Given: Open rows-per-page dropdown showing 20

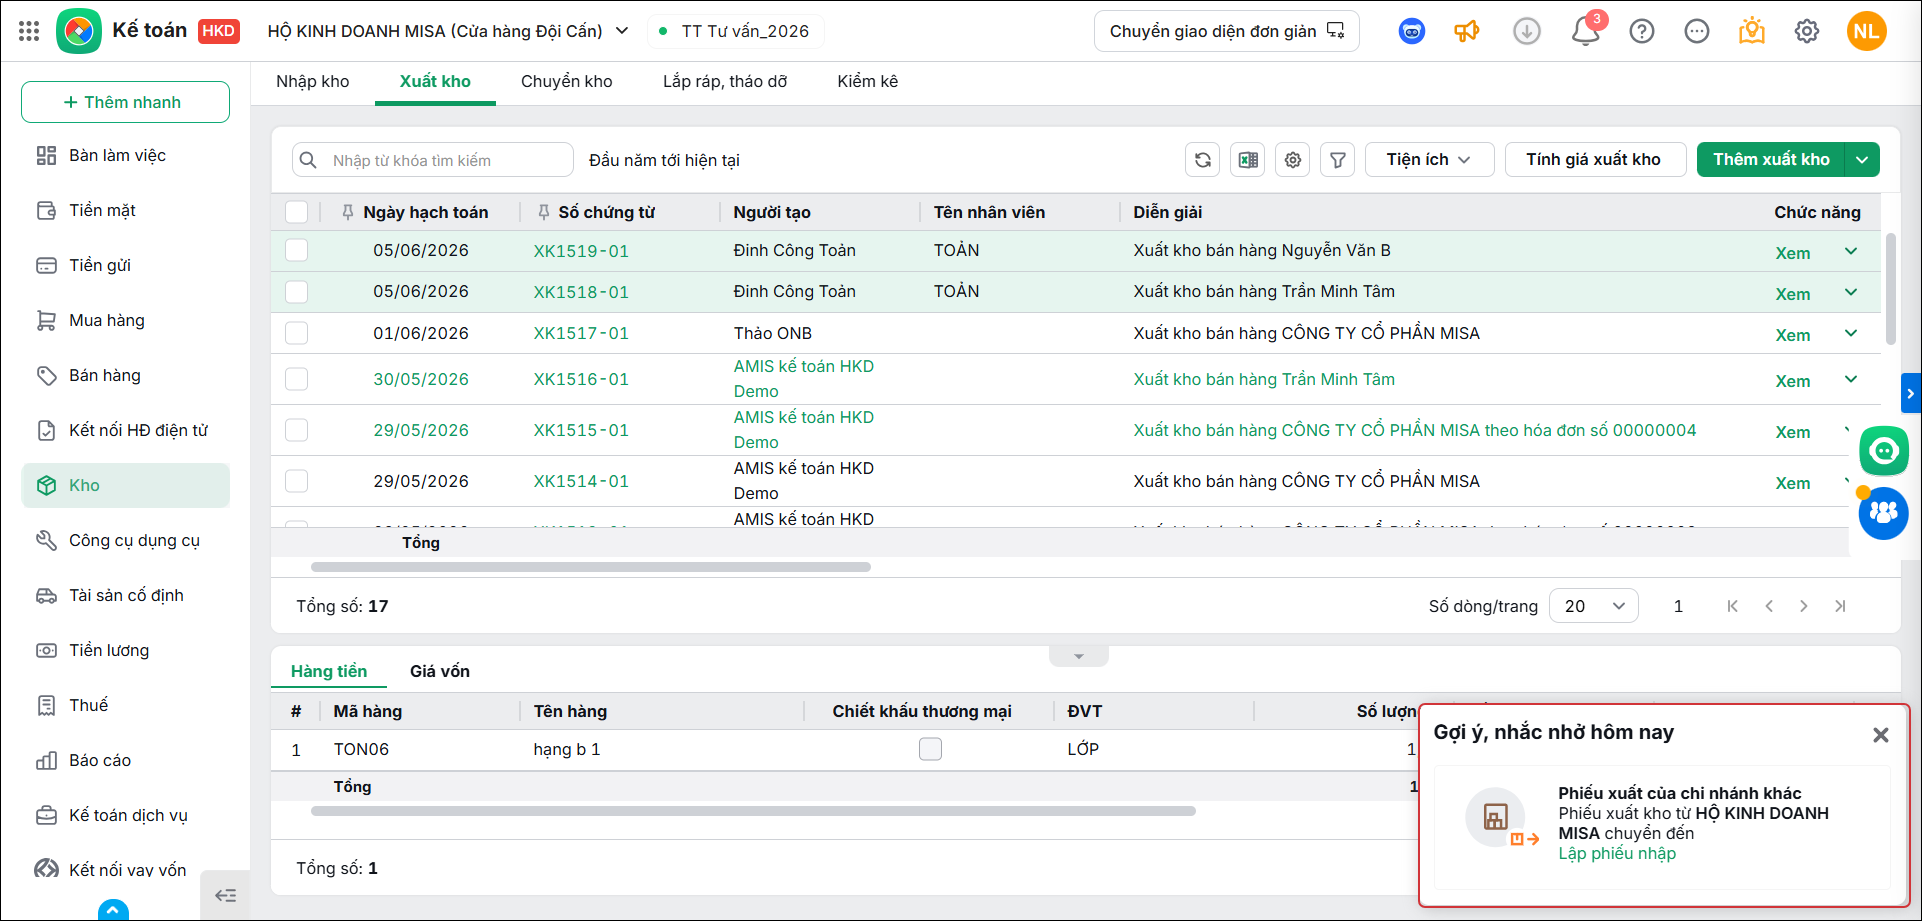Looking at the screenshot, I should tap(1594, 606).
